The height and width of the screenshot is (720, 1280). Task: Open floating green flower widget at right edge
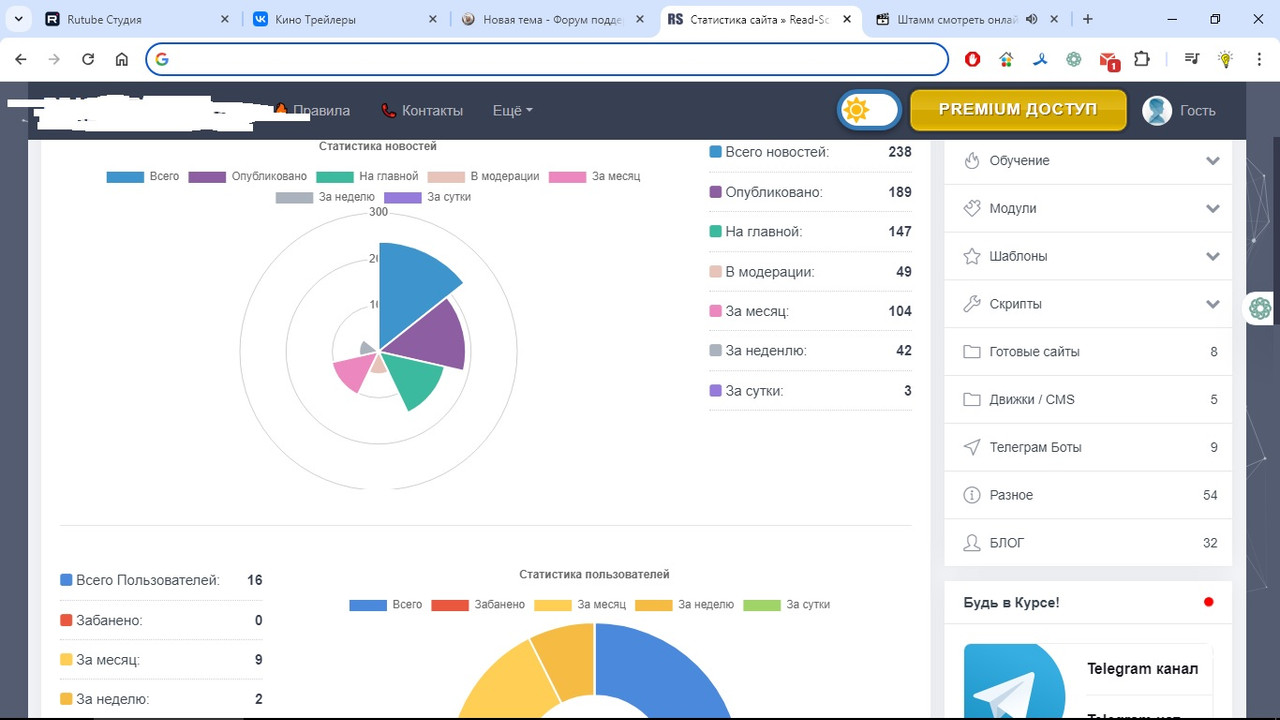(1260, 307)
